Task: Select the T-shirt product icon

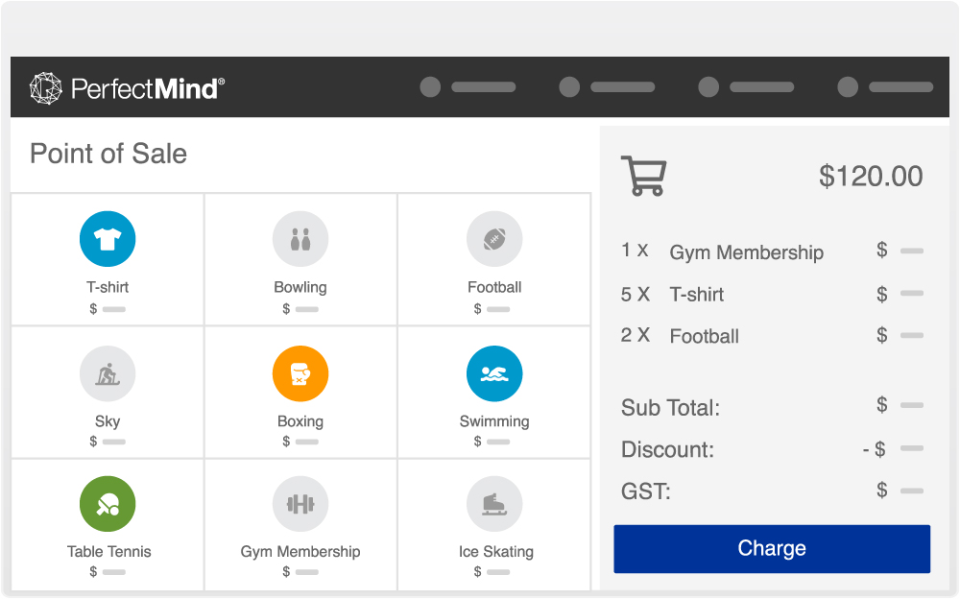Action: click(x=107, y=240)
